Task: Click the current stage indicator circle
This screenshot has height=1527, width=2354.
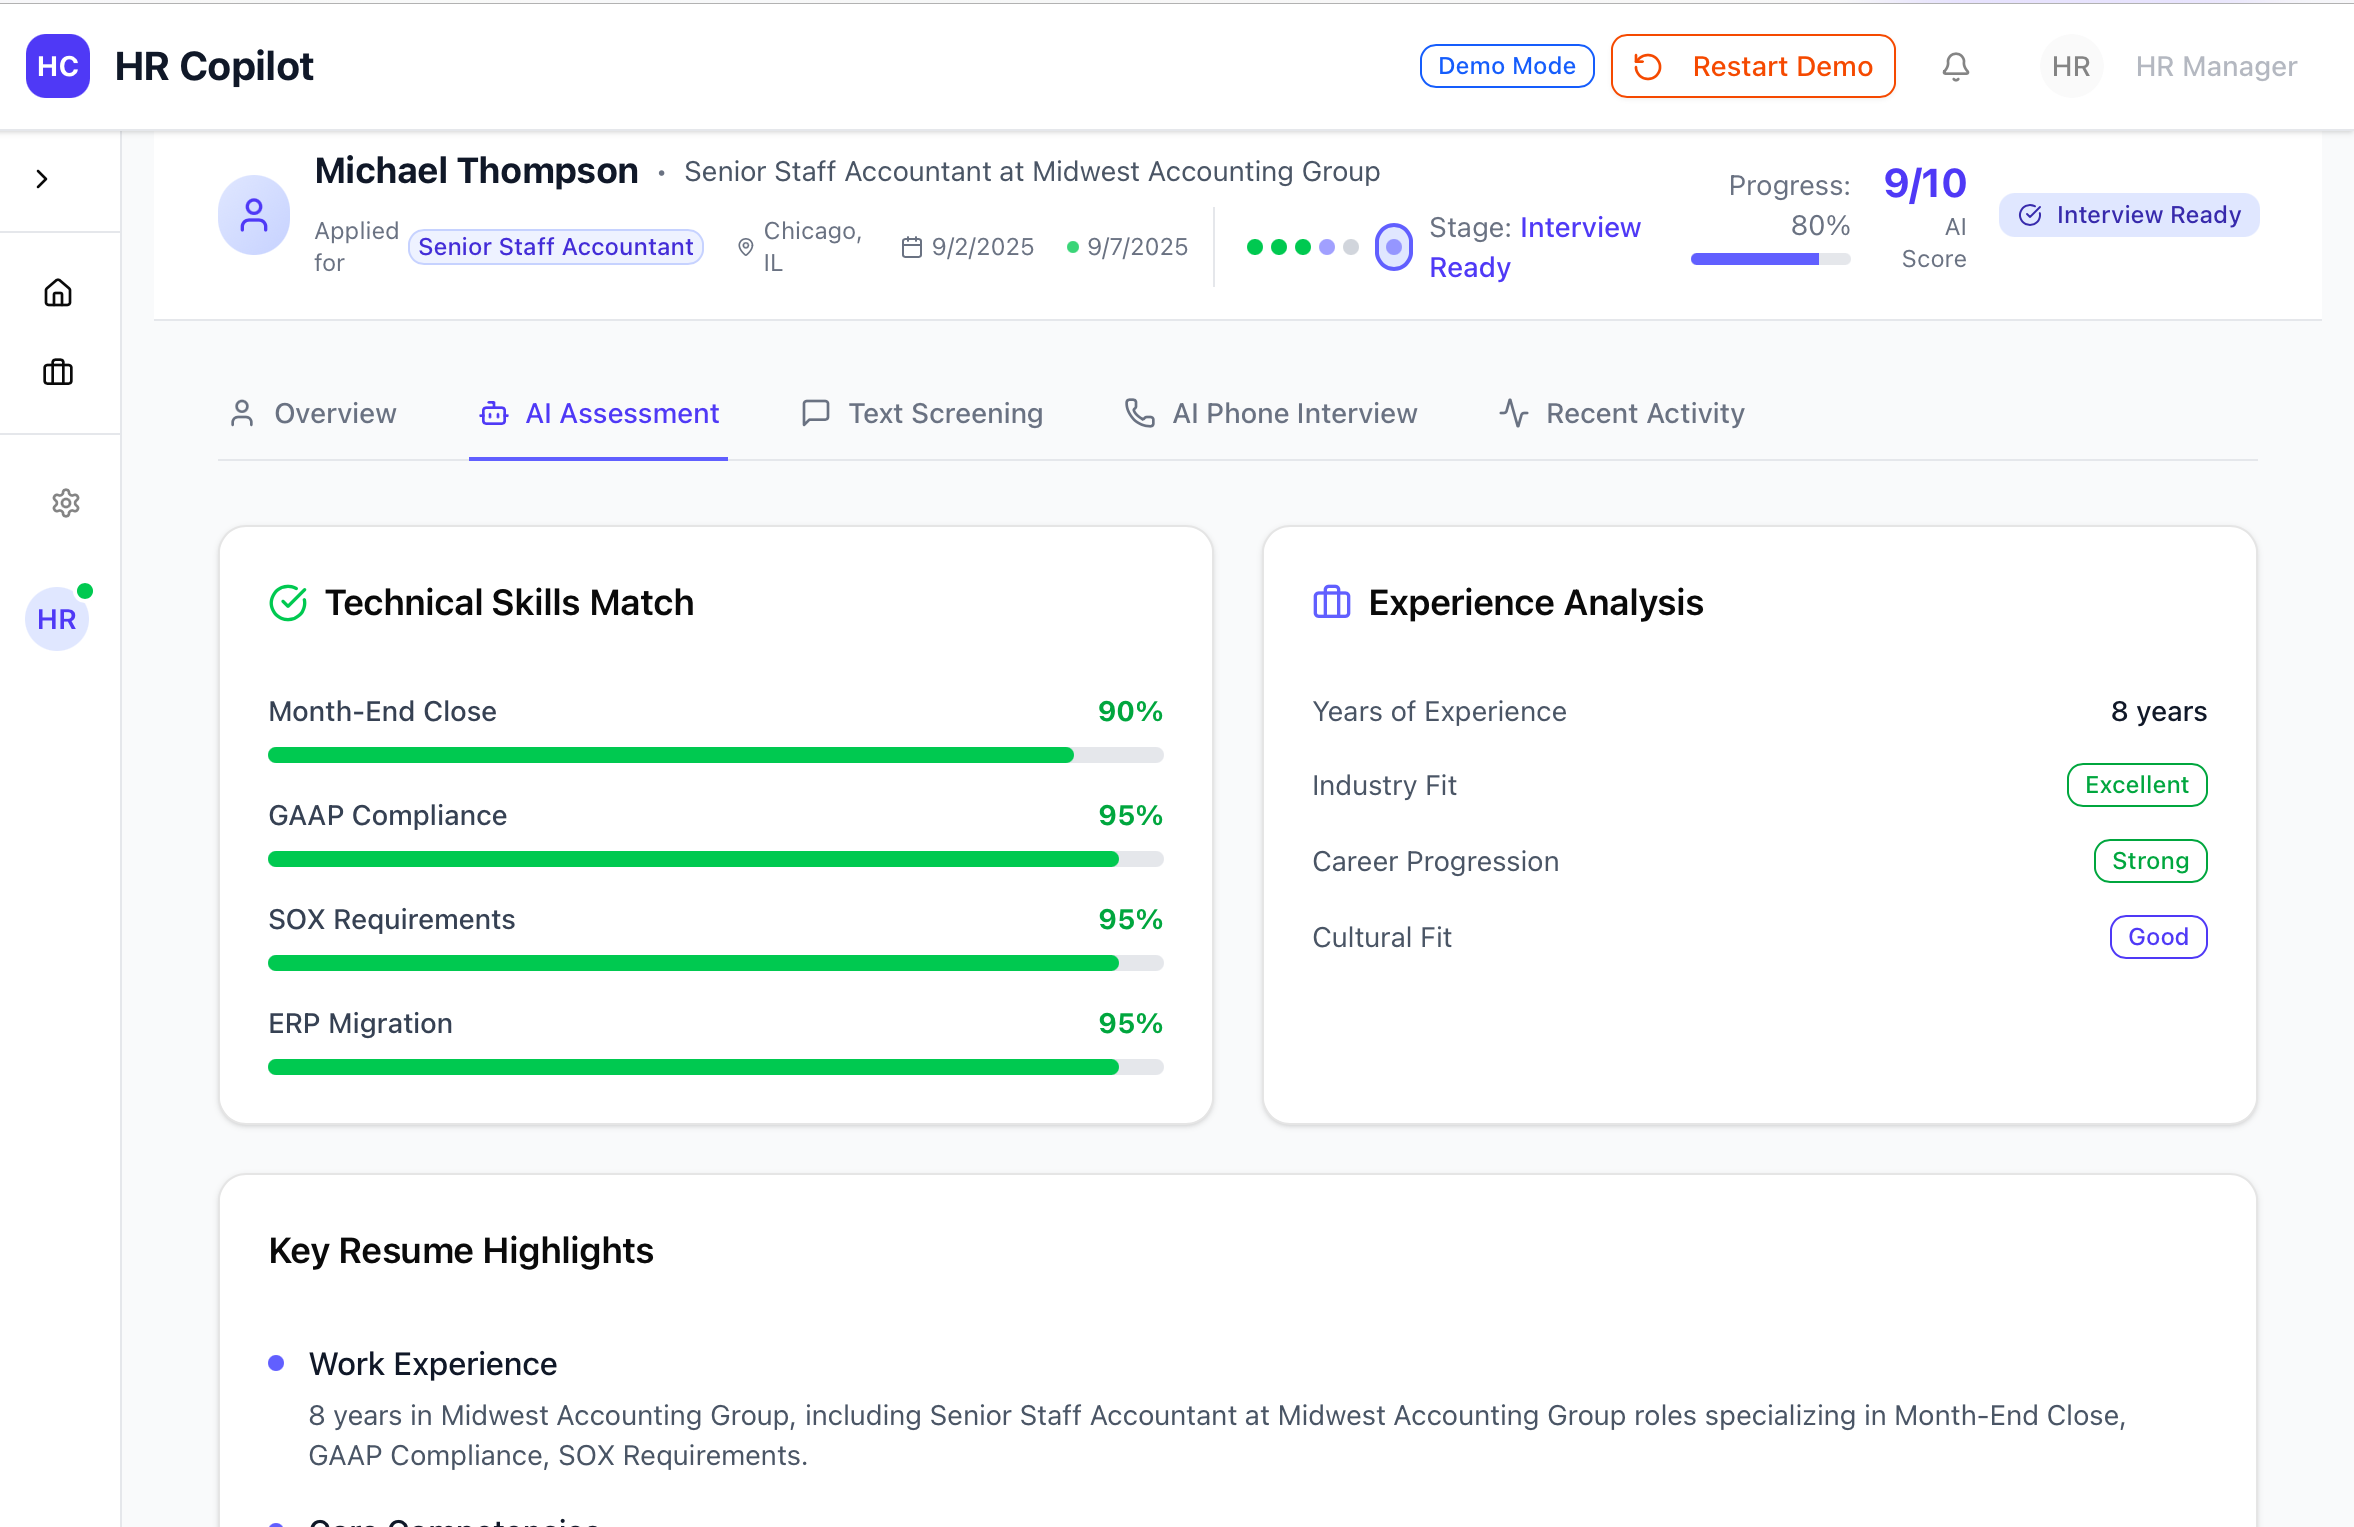Action: [x=1393, y=247]
